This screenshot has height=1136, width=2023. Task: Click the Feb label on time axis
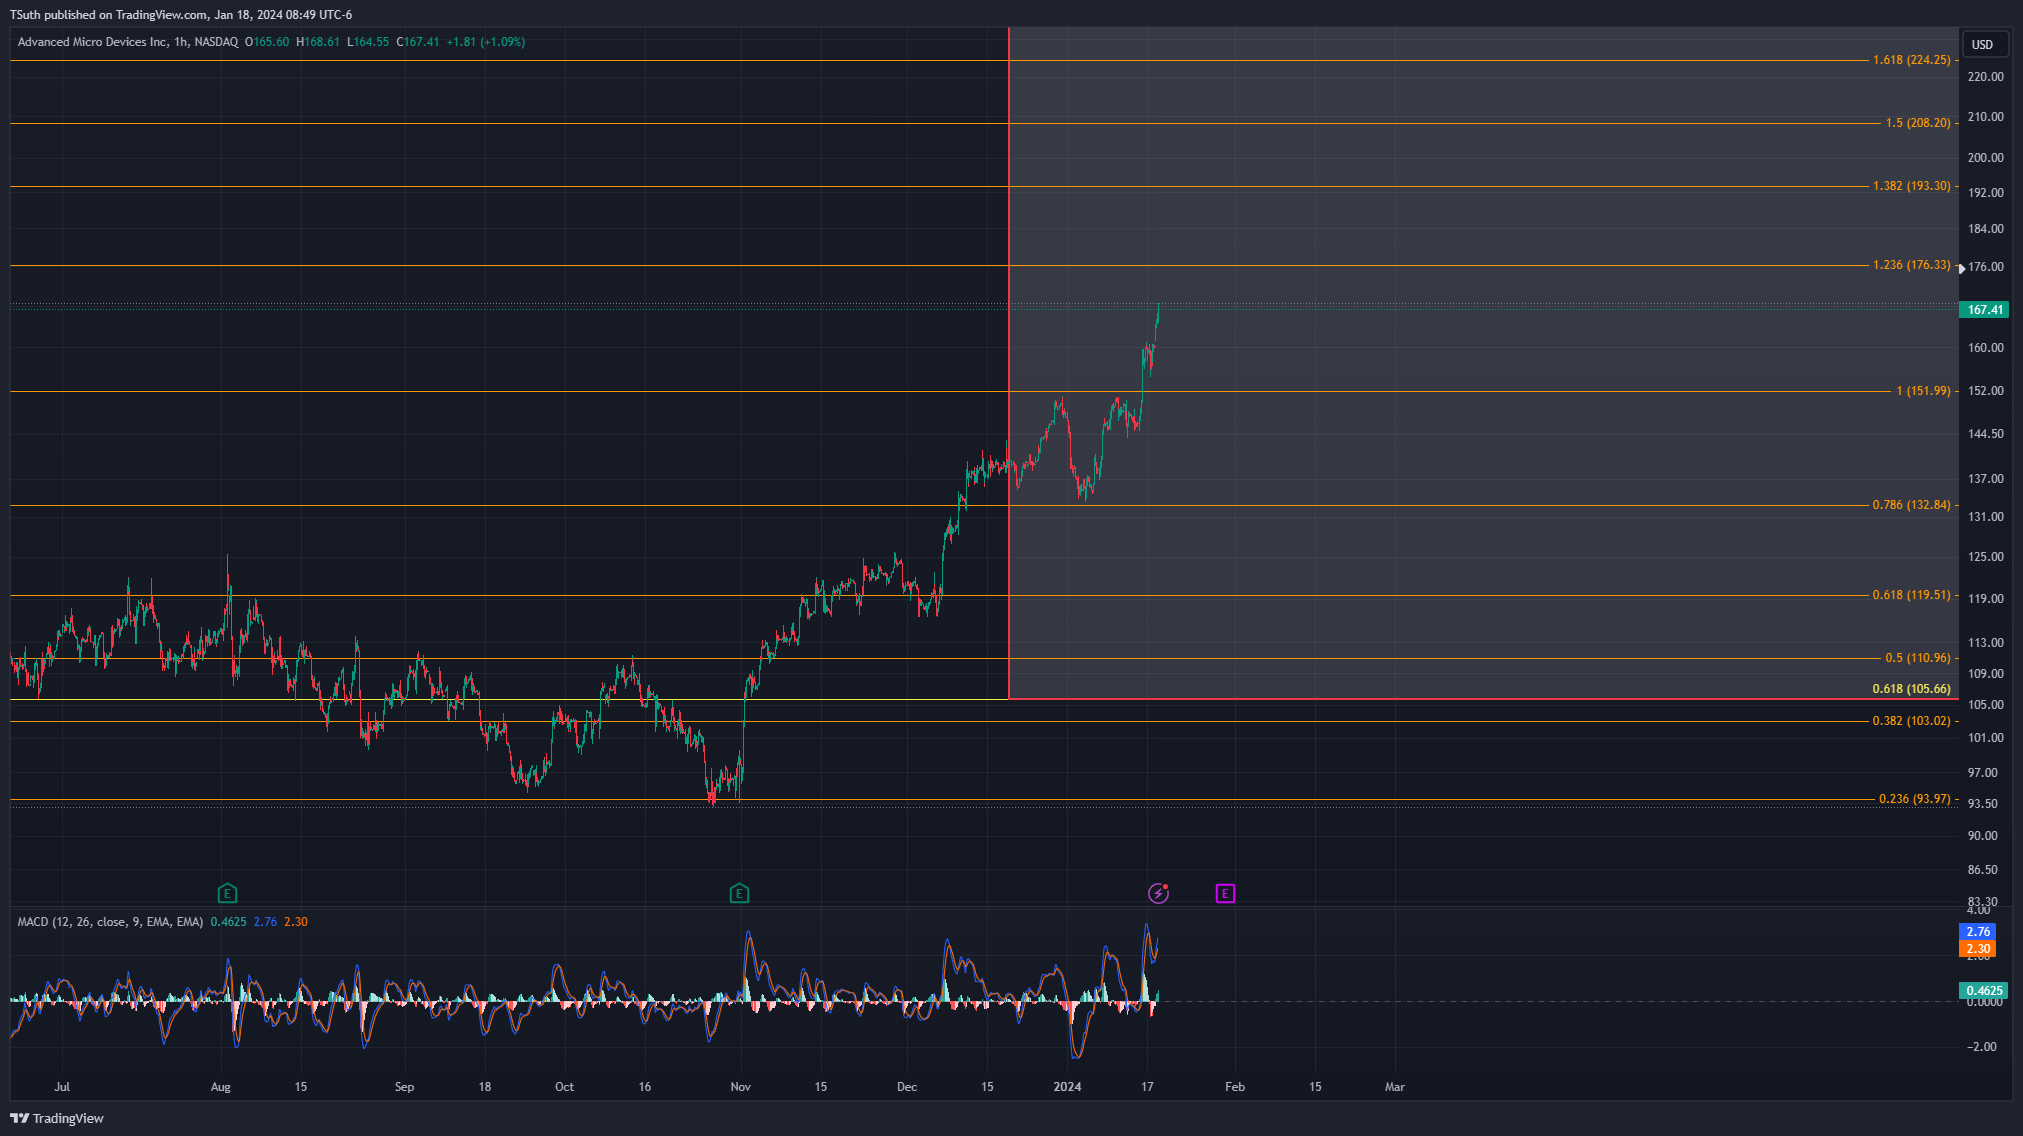tap(1235, 1087)
